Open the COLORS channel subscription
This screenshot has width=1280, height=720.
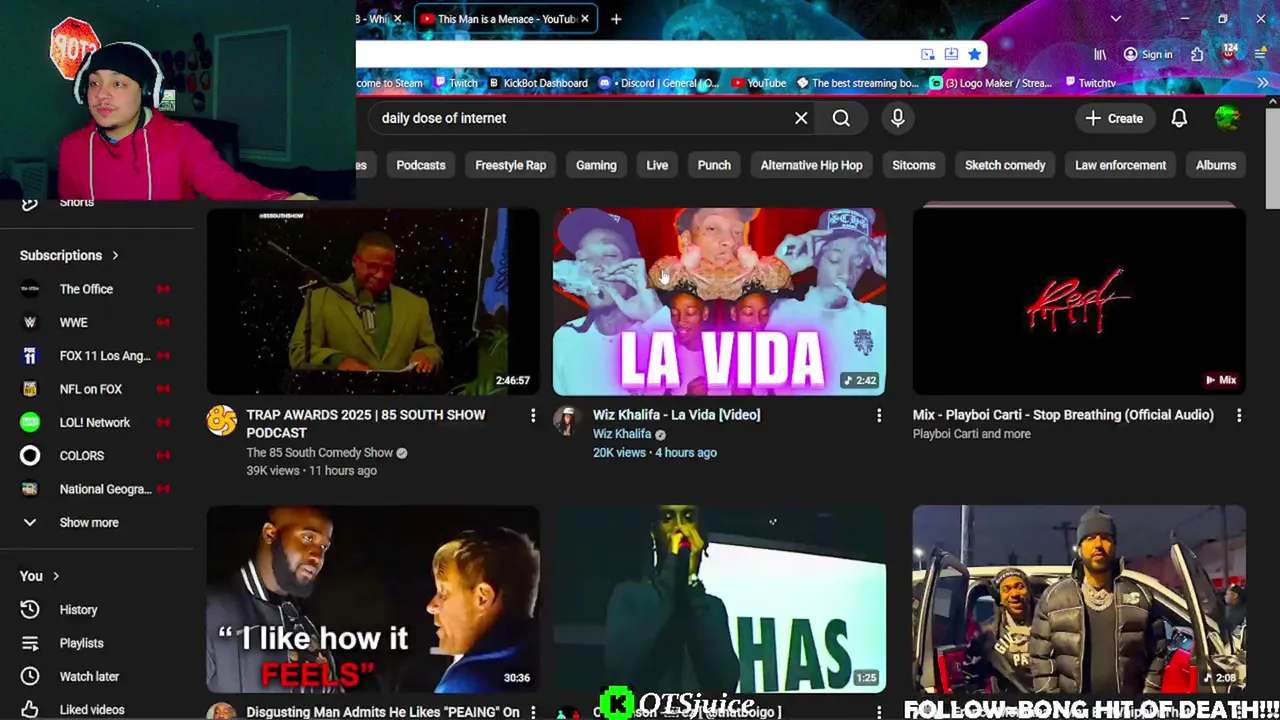95,456
